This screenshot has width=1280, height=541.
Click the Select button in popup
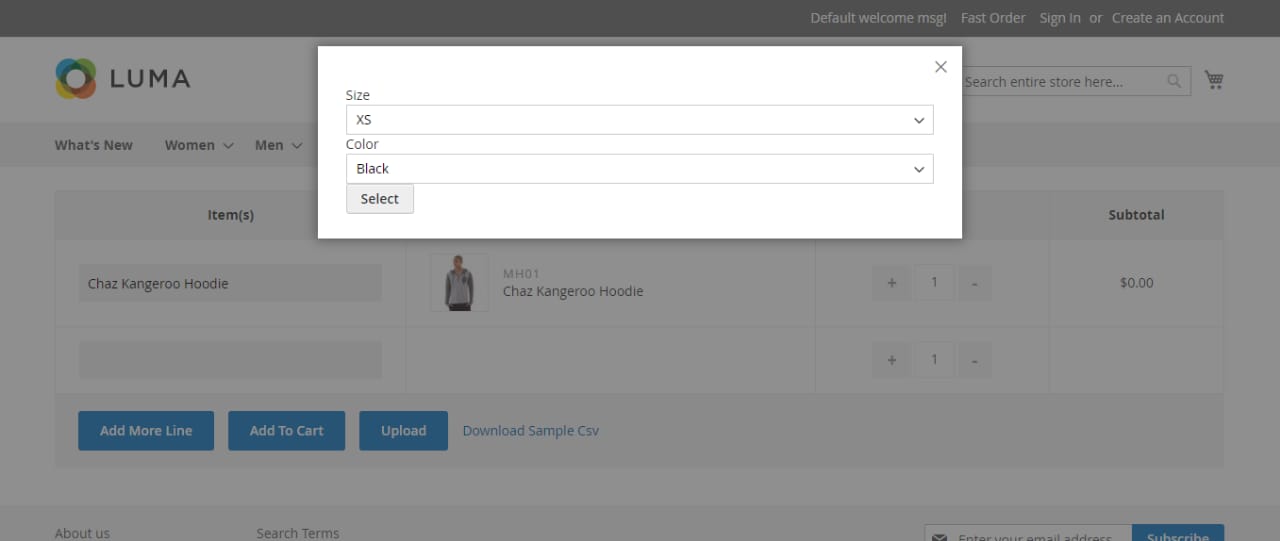[x=380, y=199]
